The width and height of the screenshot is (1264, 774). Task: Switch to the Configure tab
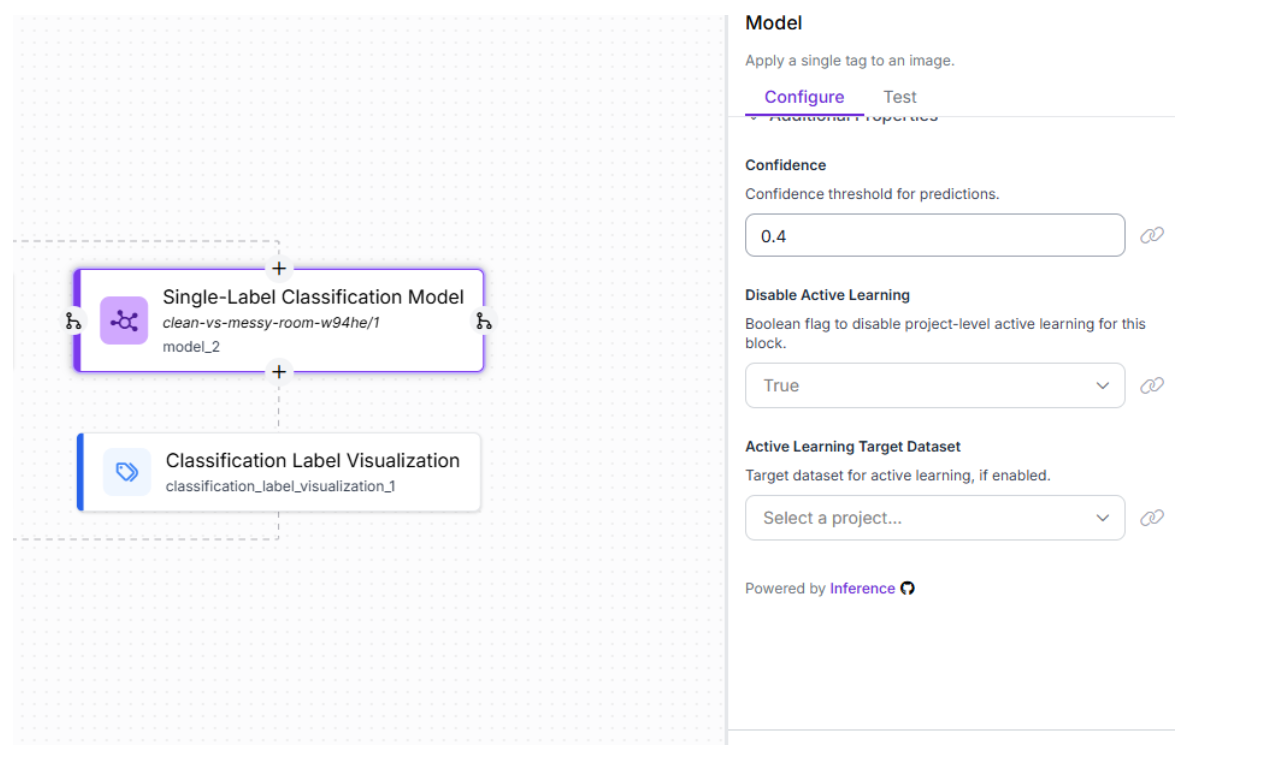(804, 97)
